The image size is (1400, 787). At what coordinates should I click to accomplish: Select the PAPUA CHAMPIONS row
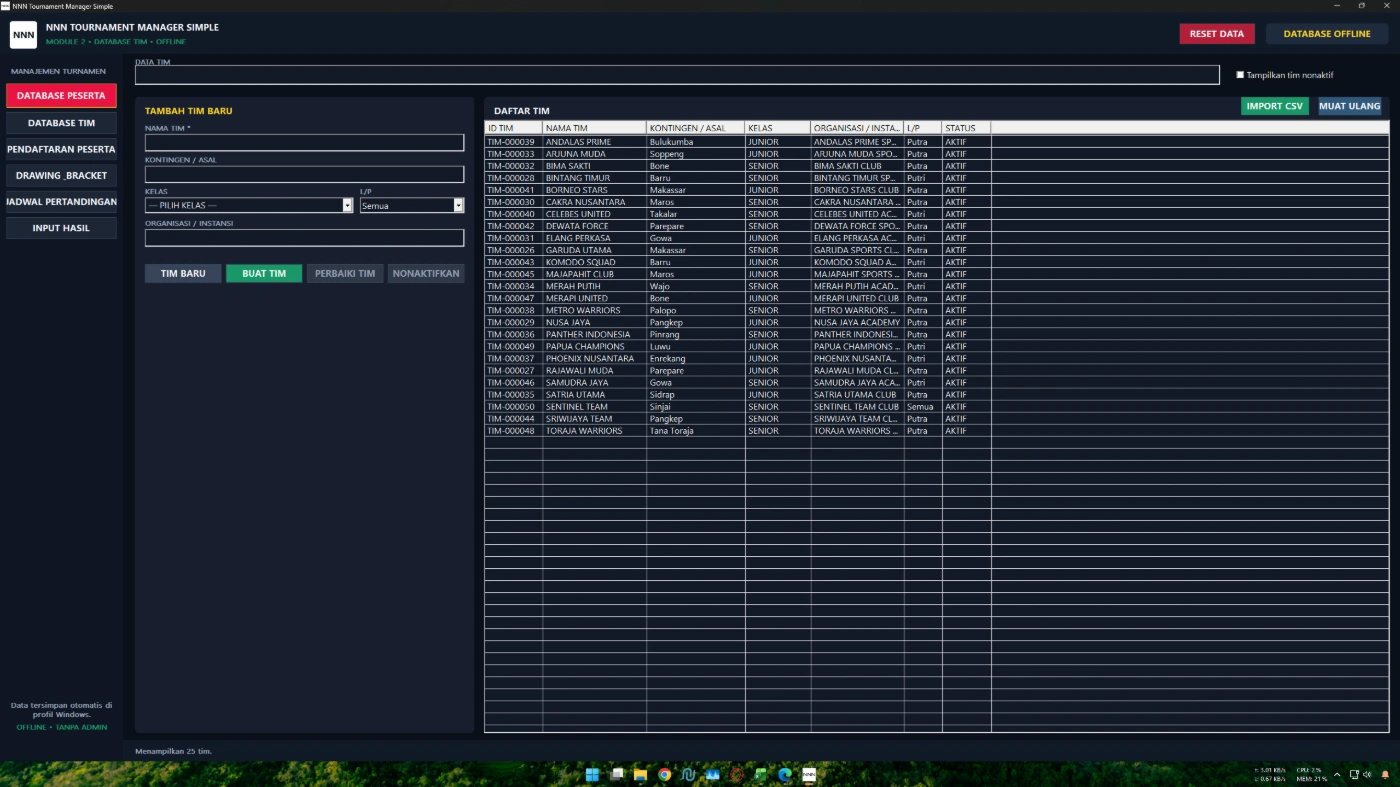(x=937, y=346)
